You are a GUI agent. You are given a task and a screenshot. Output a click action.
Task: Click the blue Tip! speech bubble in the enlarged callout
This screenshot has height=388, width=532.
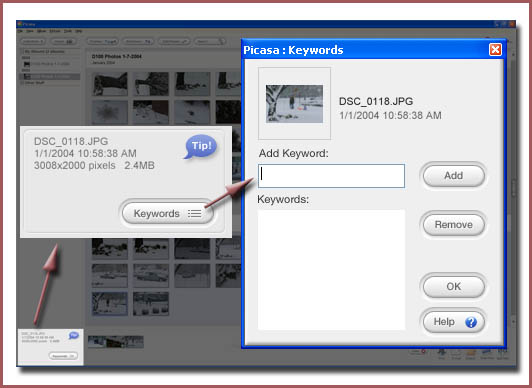point(201,147)
